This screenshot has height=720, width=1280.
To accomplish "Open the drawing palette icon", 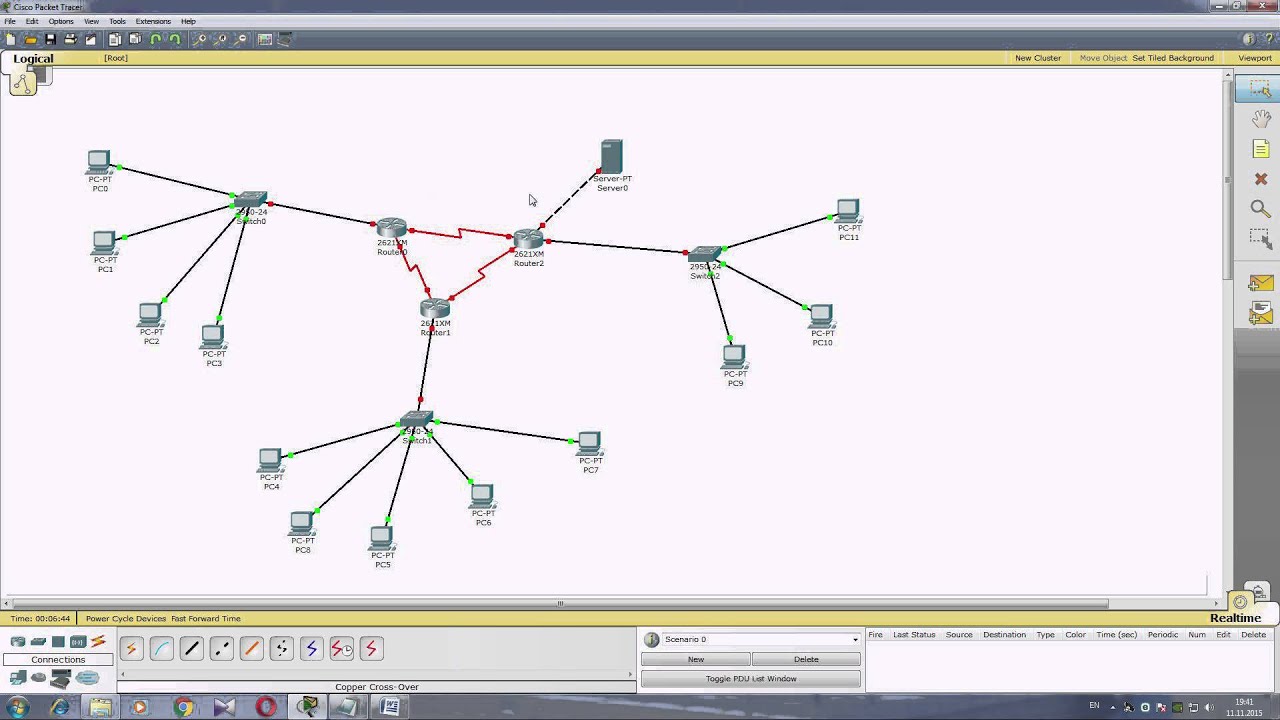I will (x=265, y=39).
